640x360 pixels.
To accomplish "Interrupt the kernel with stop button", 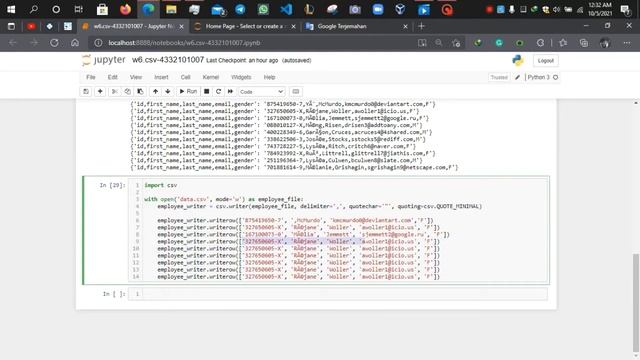I will 207,91.
